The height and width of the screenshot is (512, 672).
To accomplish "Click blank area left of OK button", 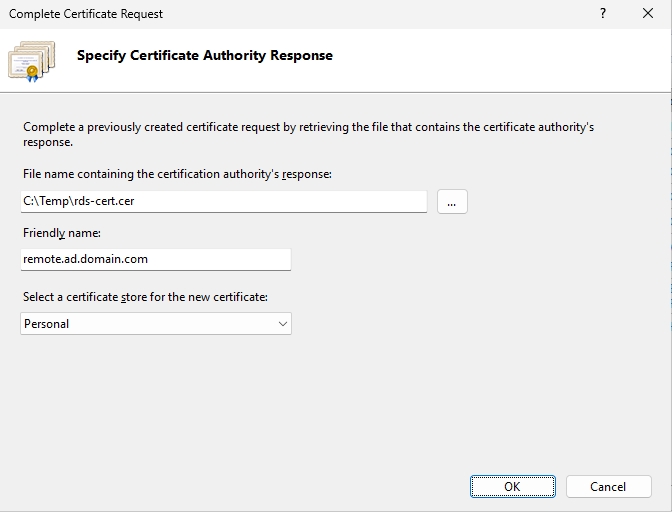I will pyautogui.click(x=300, y=487).
